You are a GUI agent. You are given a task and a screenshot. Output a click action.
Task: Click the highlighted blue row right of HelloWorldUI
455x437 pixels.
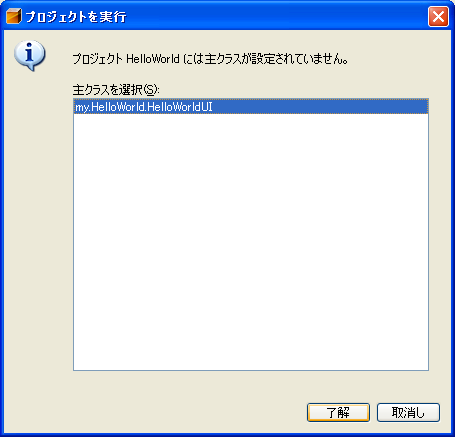320,107
